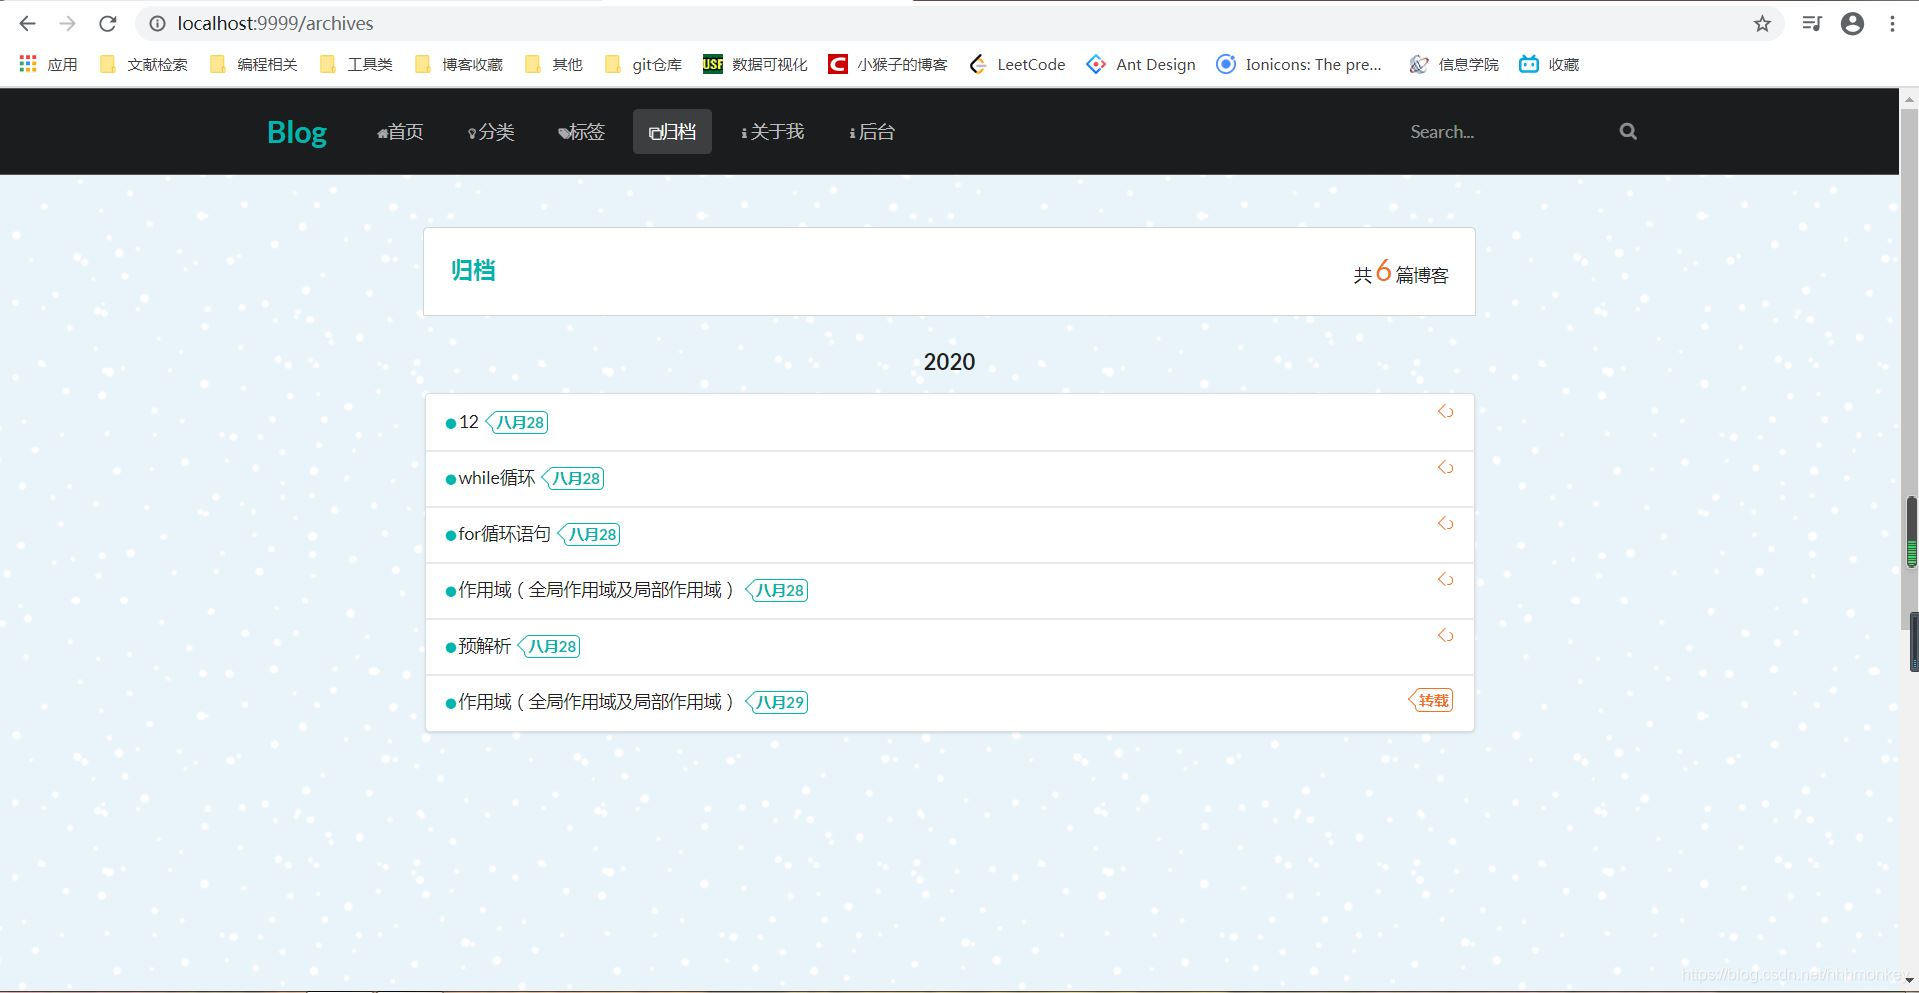Click the 八月28 date tag beside 12
This screenshot has width=1919, height=993.
coord(518,422)
